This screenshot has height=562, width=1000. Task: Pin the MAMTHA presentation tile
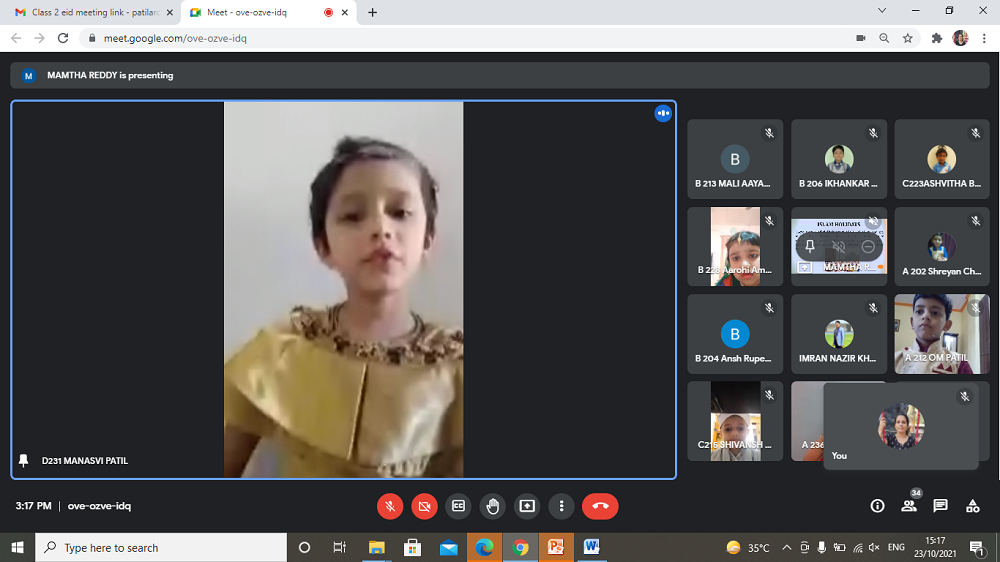coord(810,246)
